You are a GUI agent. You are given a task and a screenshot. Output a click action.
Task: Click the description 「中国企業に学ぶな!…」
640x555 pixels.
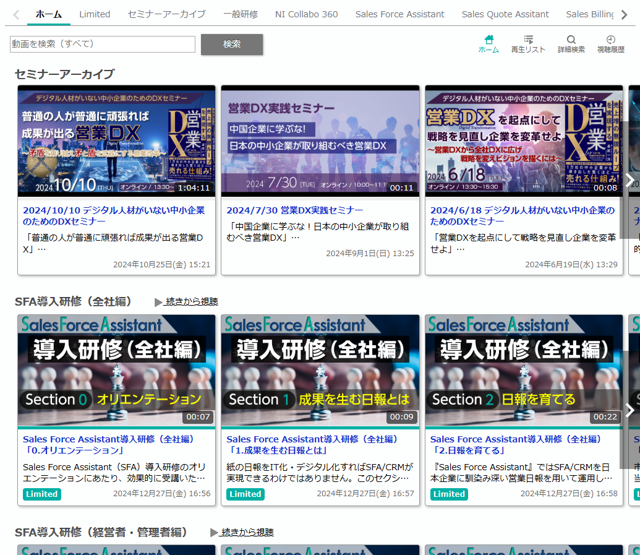318,232
